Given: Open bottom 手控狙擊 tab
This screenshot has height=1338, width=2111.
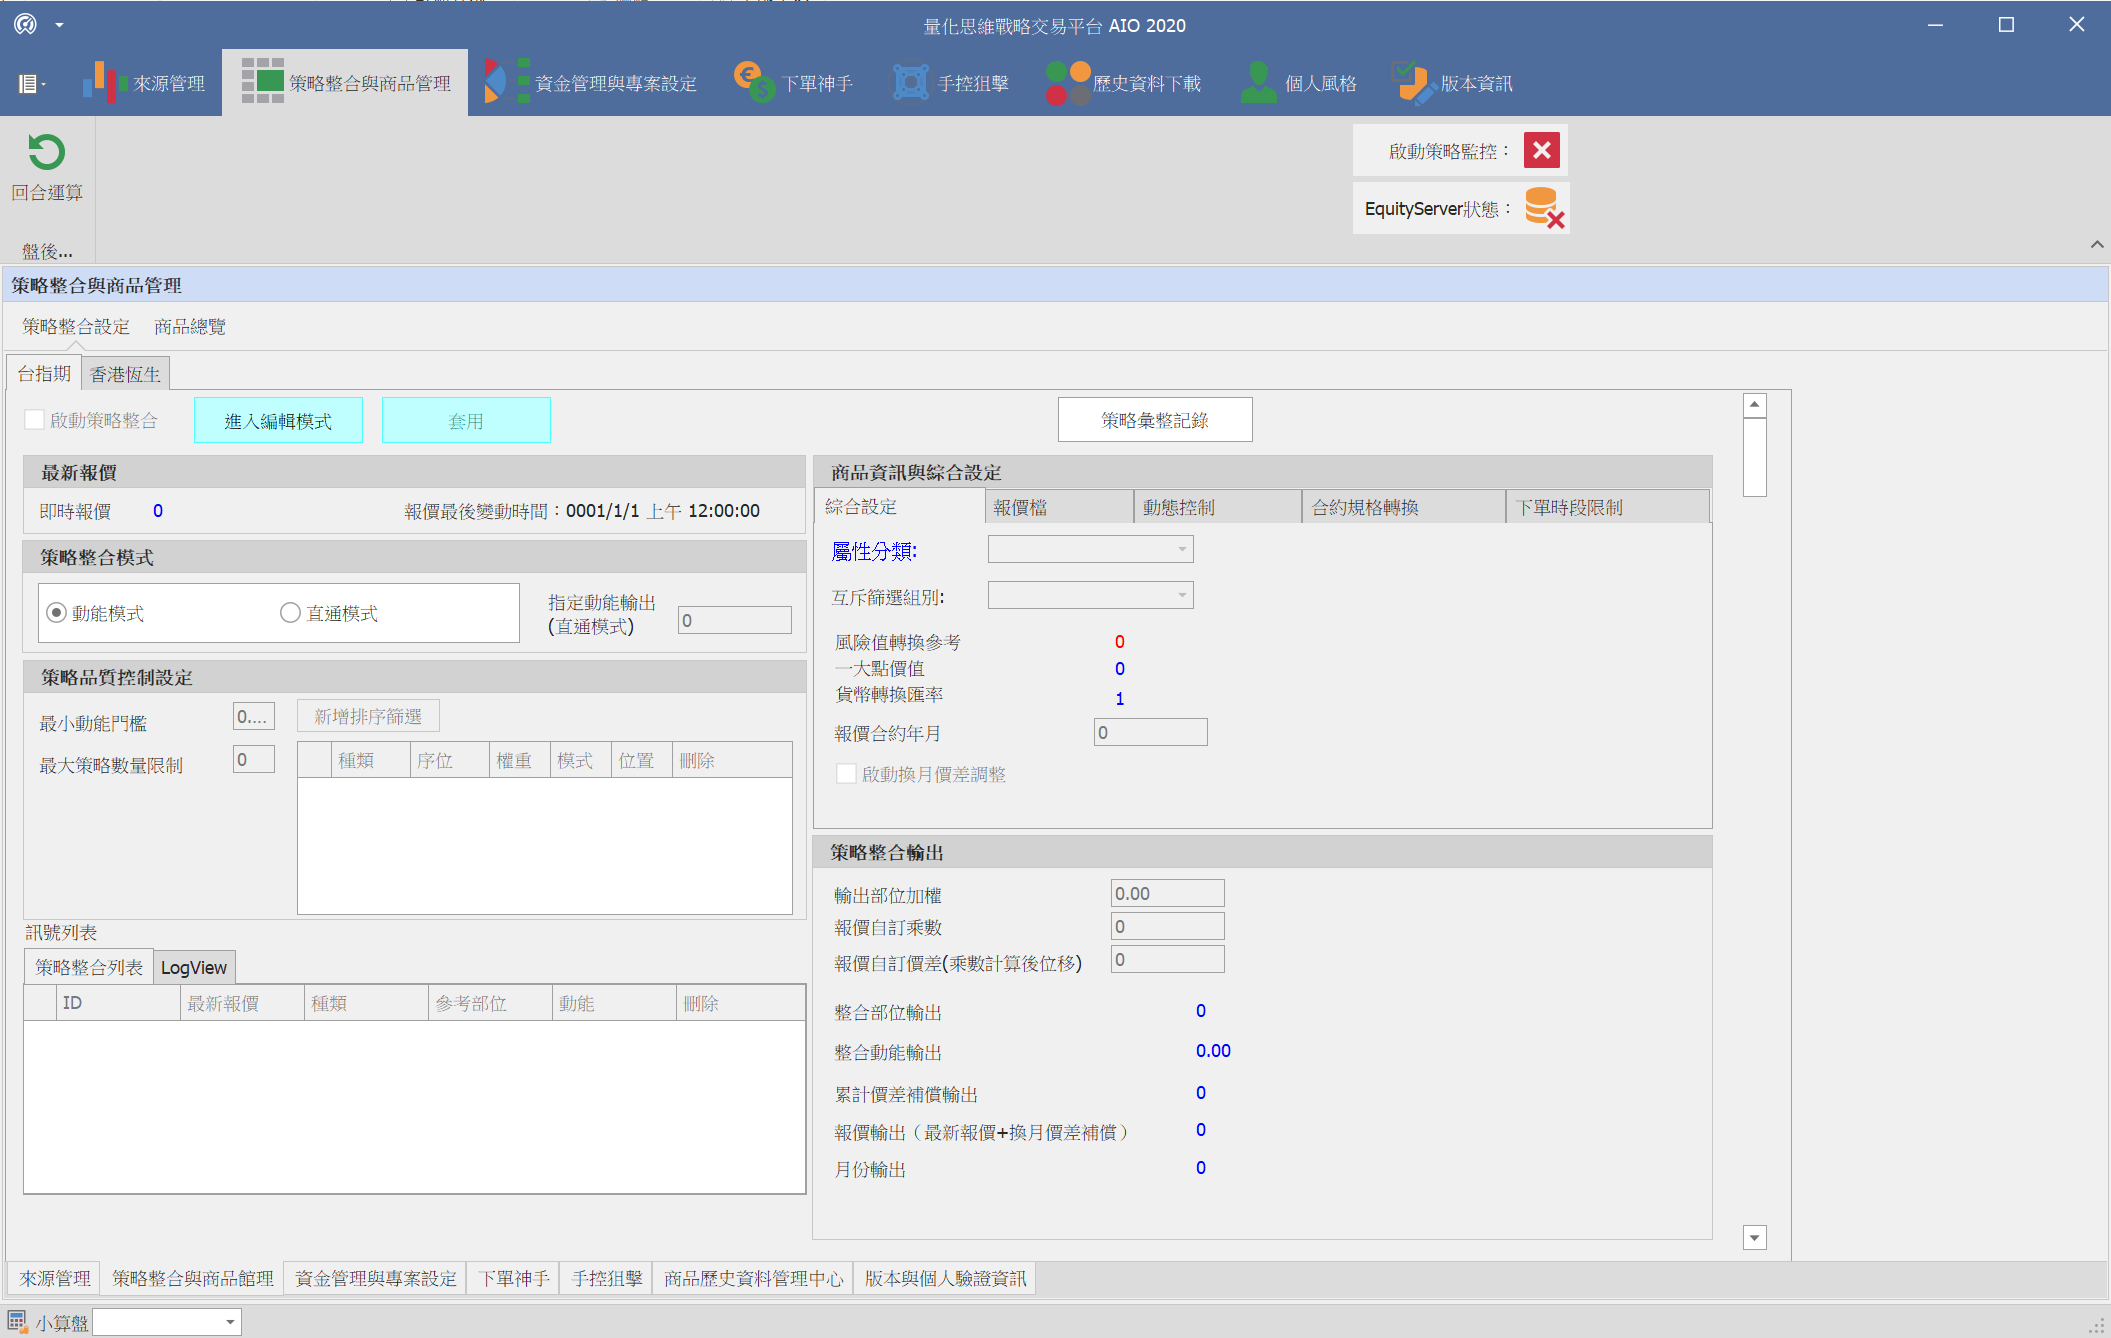Looking at the screenshot, I should (607, 1278).
